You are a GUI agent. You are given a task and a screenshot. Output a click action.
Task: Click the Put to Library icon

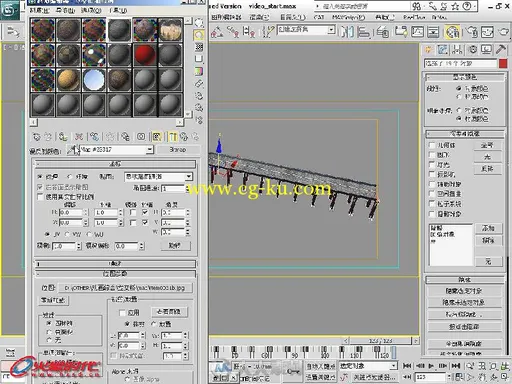[125, 136]
